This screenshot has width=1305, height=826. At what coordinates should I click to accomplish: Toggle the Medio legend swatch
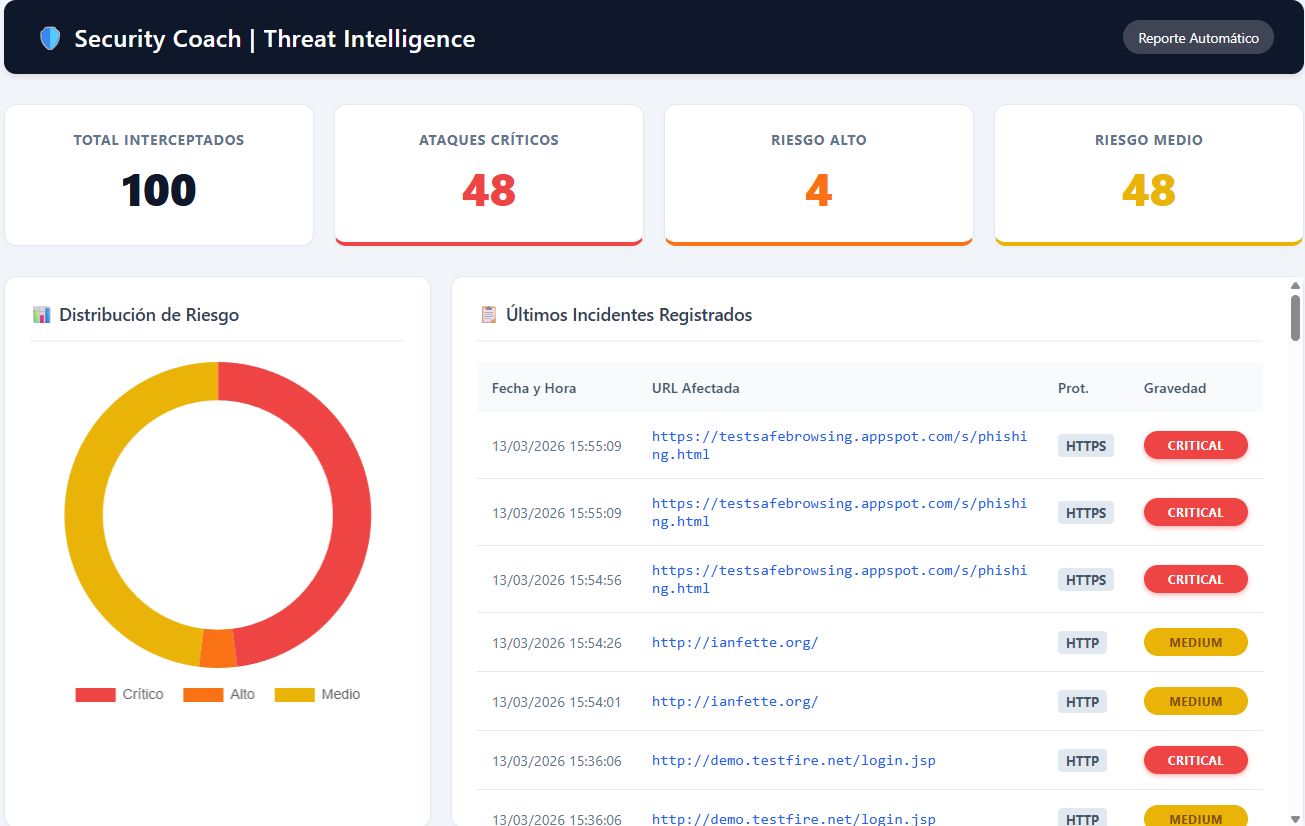tap(295, 694)
